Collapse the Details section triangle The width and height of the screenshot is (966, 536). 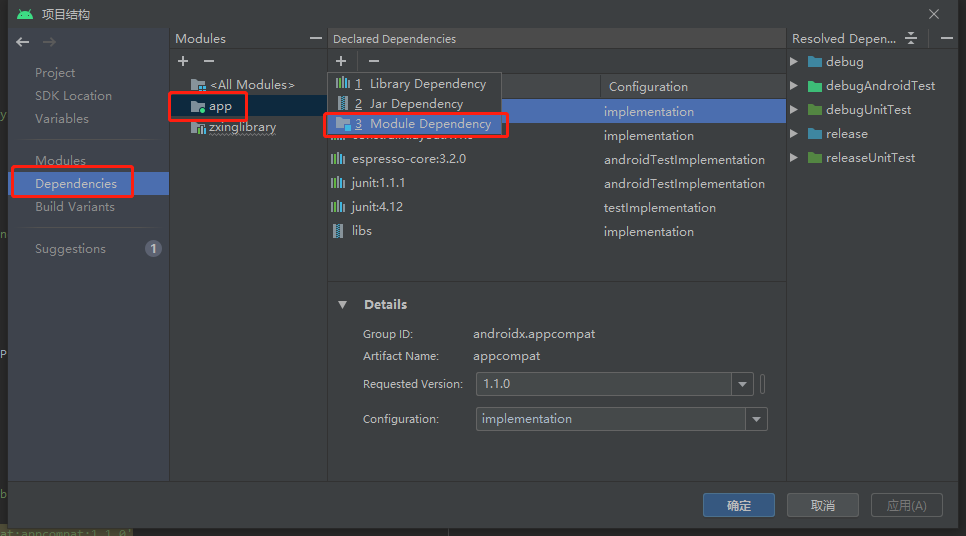tap(343, 304)
